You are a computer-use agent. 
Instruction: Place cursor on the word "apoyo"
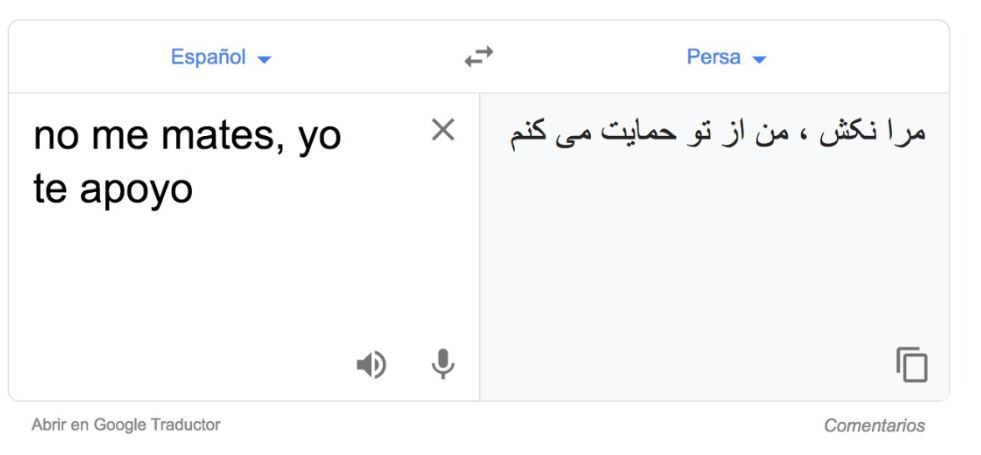click(140, 190)
